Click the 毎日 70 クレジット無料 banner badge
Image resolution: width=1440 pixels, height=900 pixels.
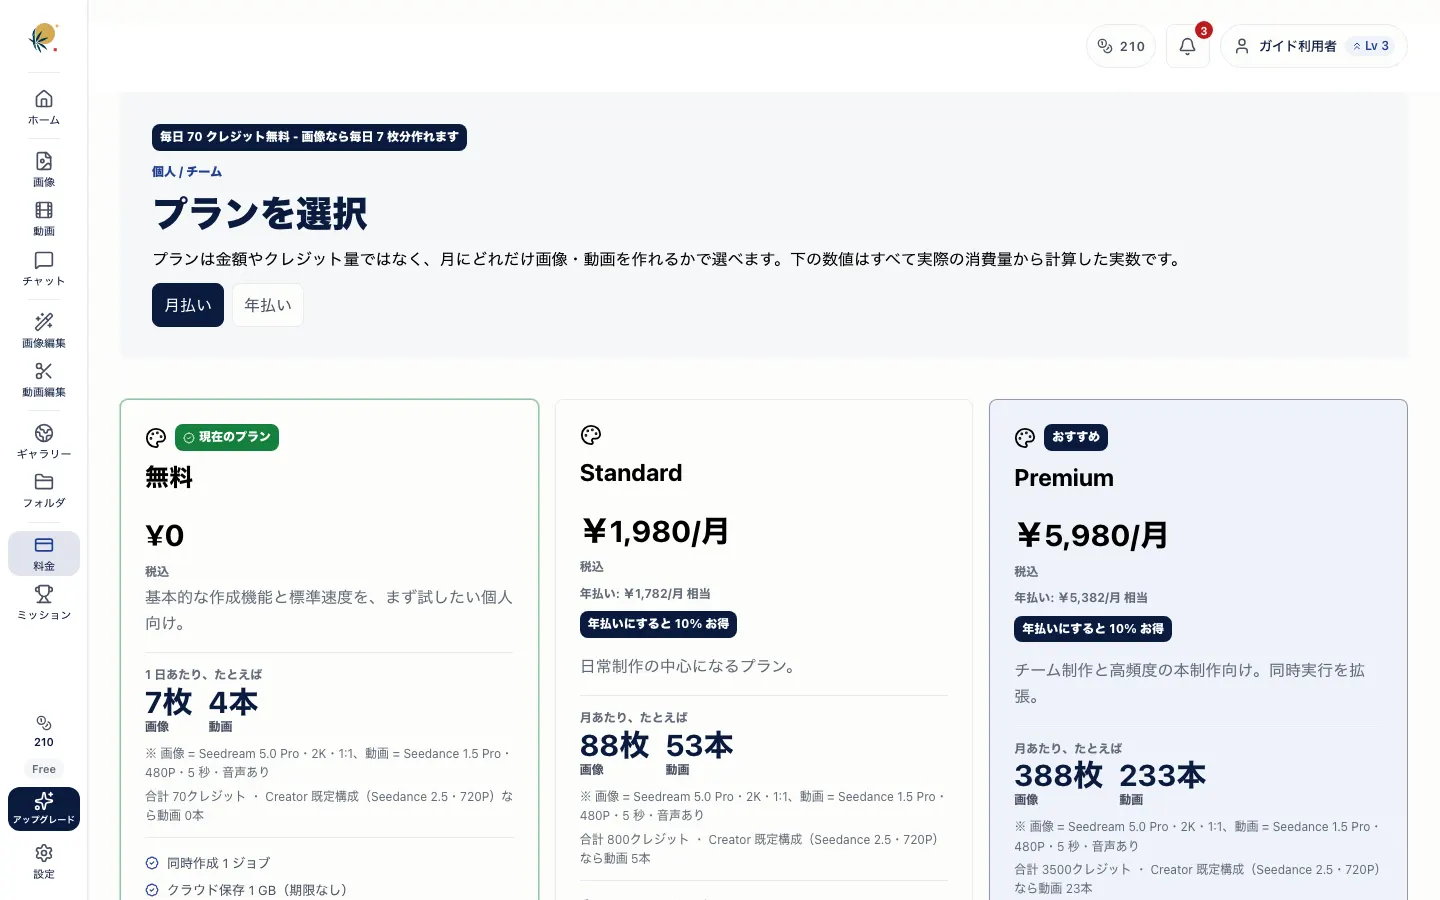point(309,137)
